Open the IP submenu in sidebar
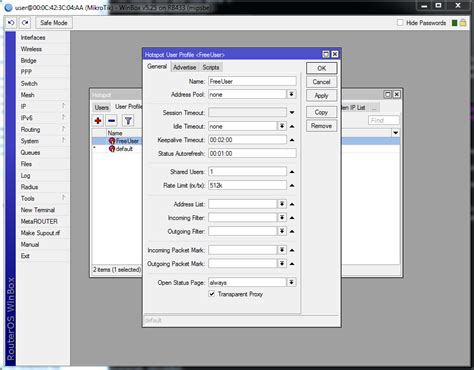Viewport: 474px width, 370px height. tap(43, 106)
